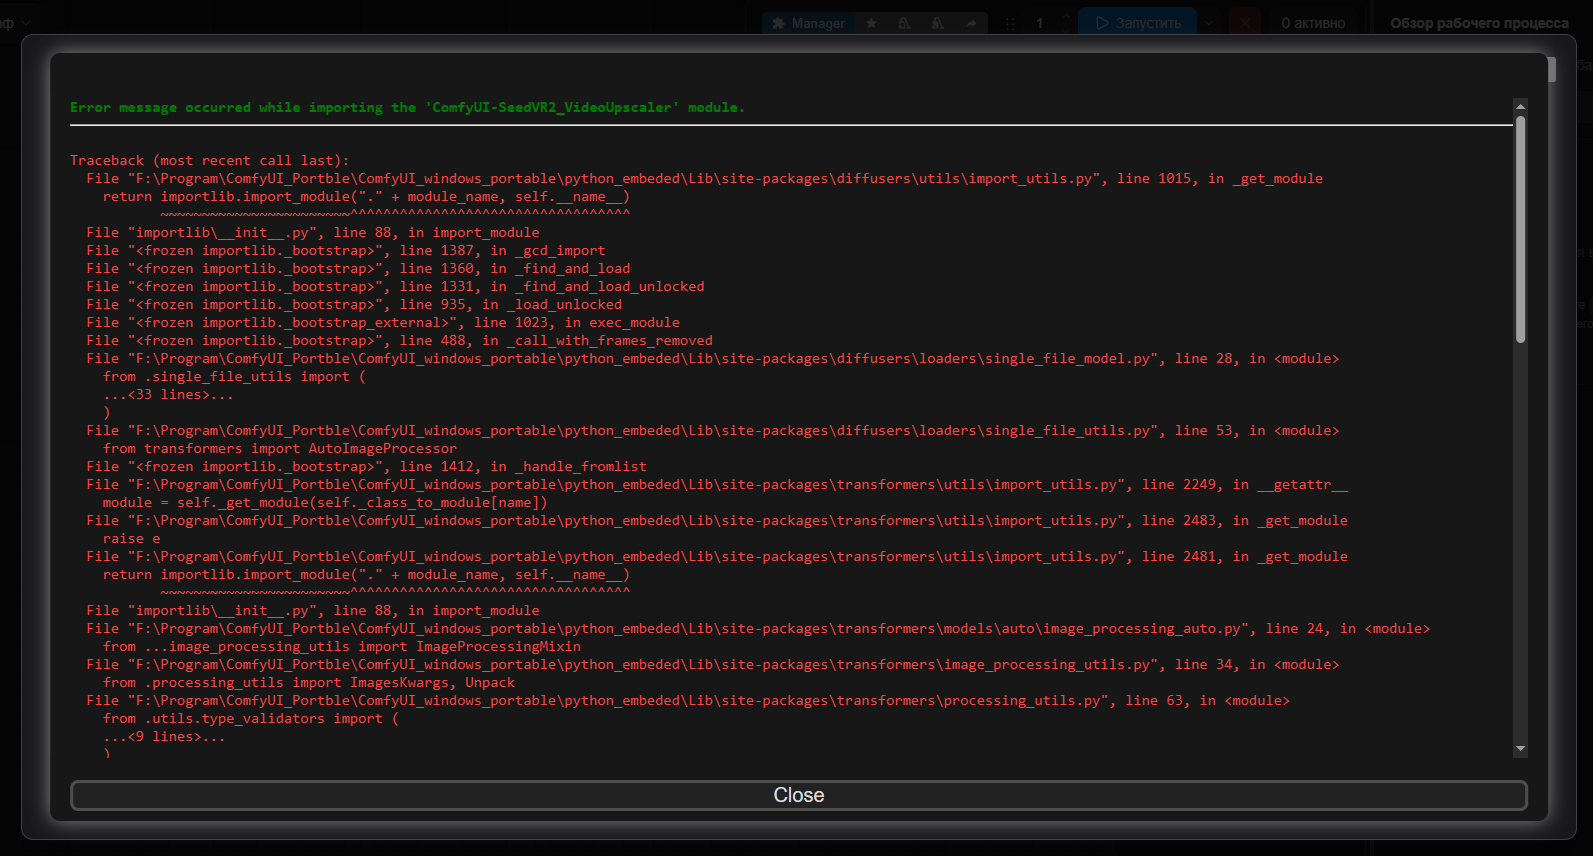Click the '0 активно' queue status

(1313, 23)
